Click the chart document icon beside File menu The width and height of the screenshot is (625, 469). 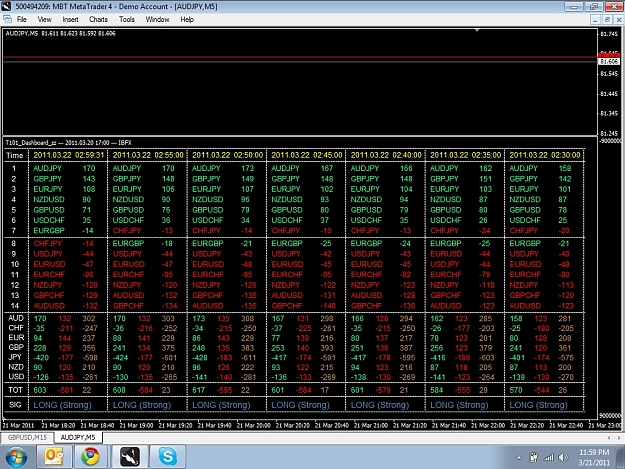7,19
